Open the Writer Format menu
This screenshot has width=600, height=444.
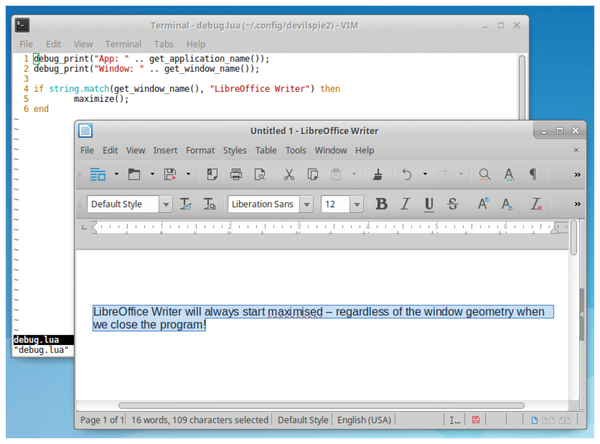pos(200,150)
